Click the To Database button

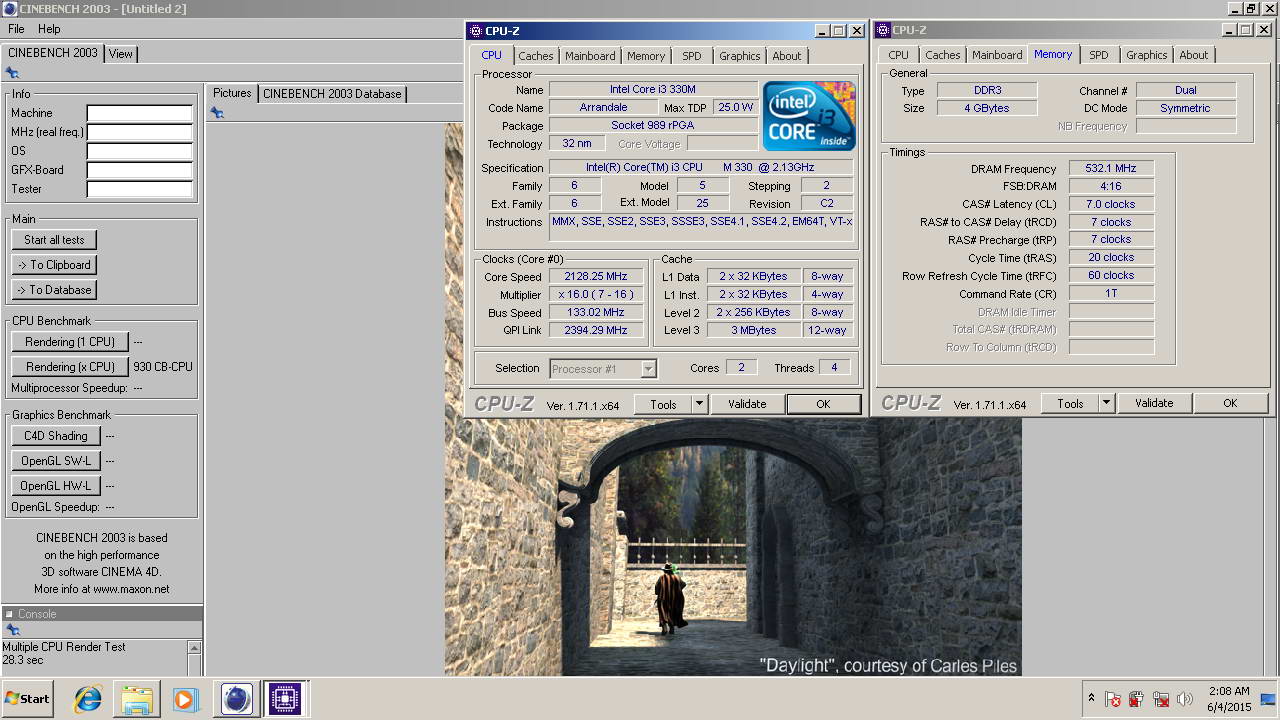click(54, 290)
